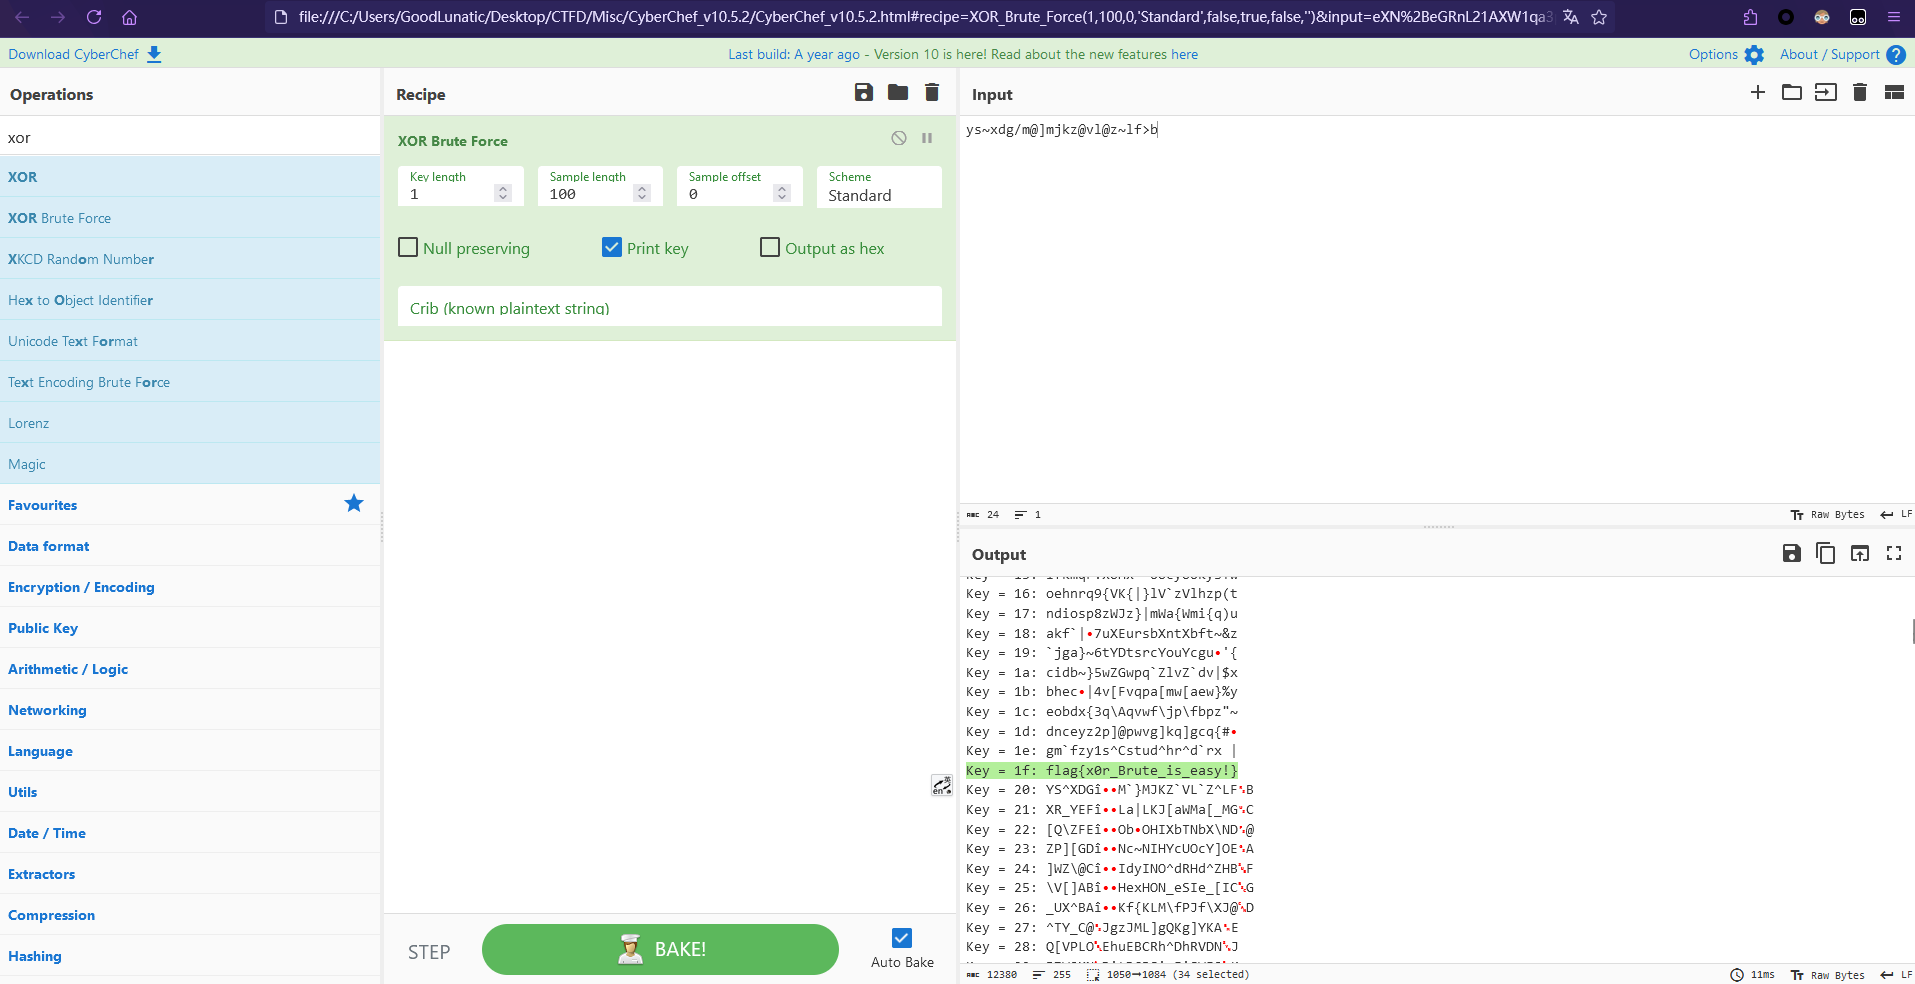The image size is (1915, 984).
Task: Open new features link in banner
Action: (x=1184, y=55)
